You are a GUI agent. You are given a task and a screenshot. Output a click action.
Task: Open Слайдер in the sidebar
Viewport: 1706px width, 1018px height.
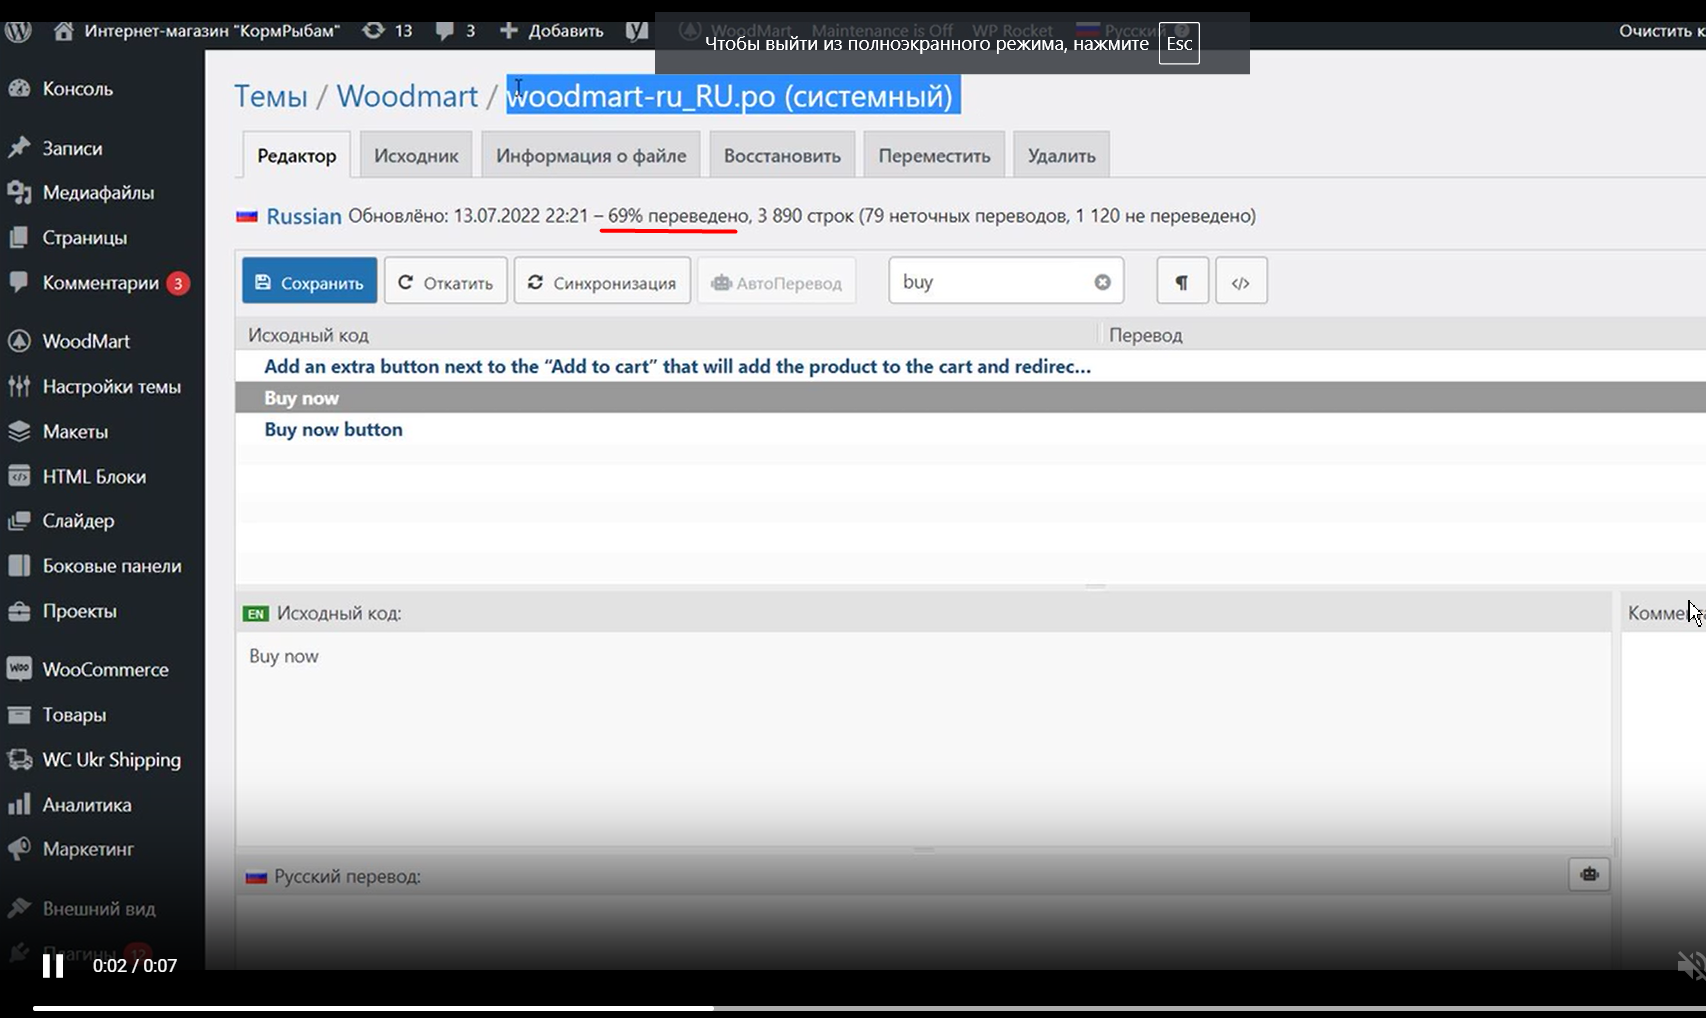tap(78, 521)
